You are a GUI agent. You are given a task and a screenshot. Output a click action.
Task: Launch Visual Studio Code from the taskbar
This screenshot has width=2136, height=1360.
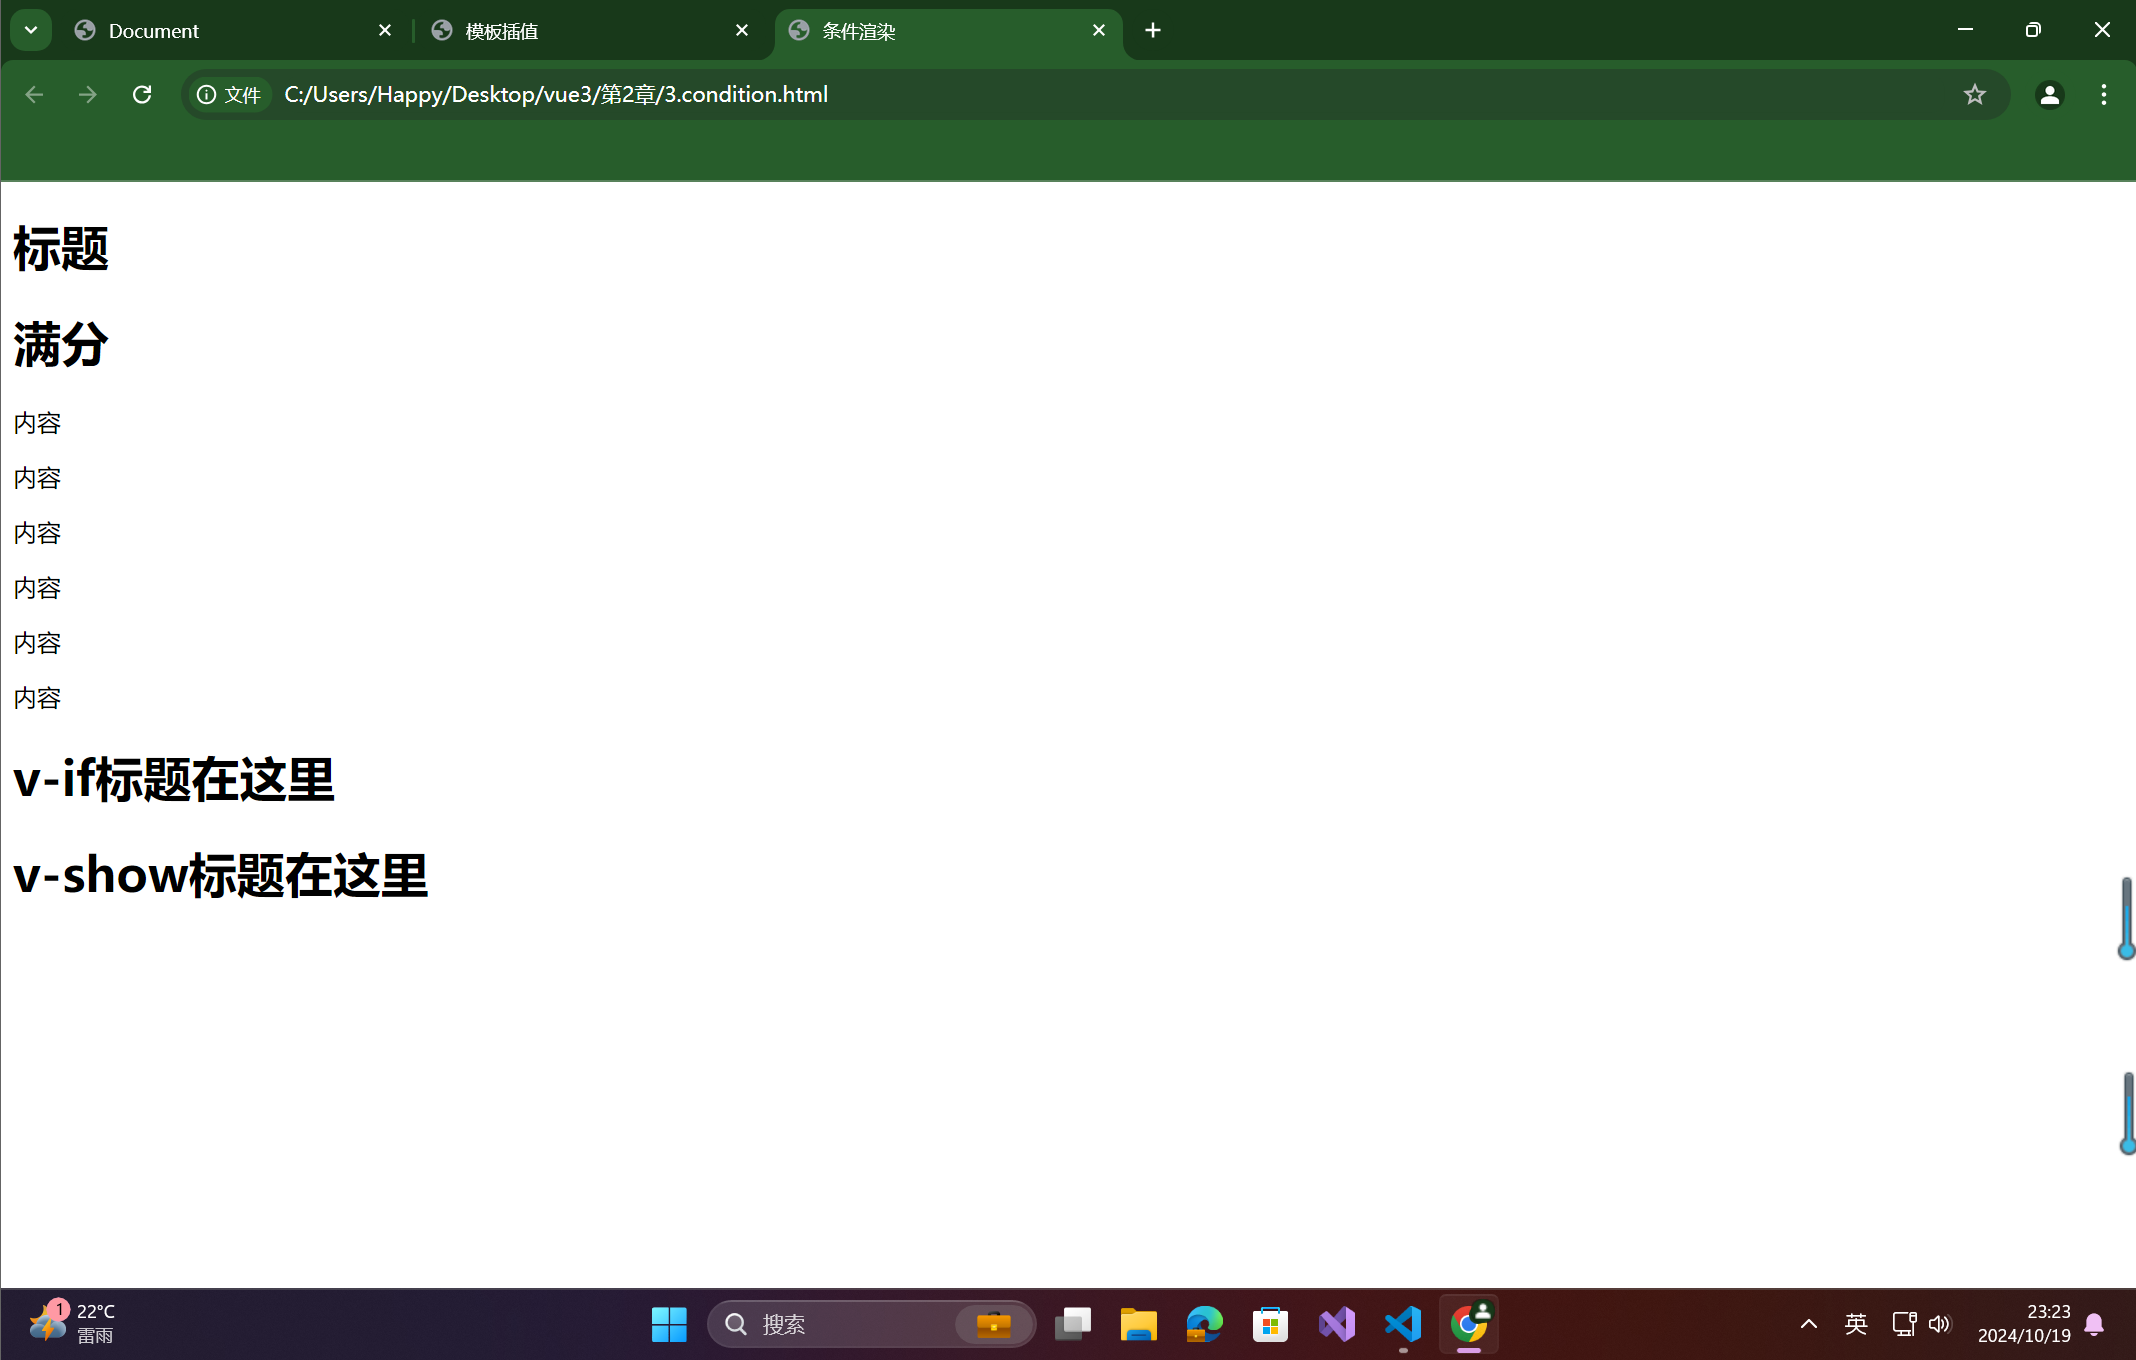click(x=1402, y=1323)
